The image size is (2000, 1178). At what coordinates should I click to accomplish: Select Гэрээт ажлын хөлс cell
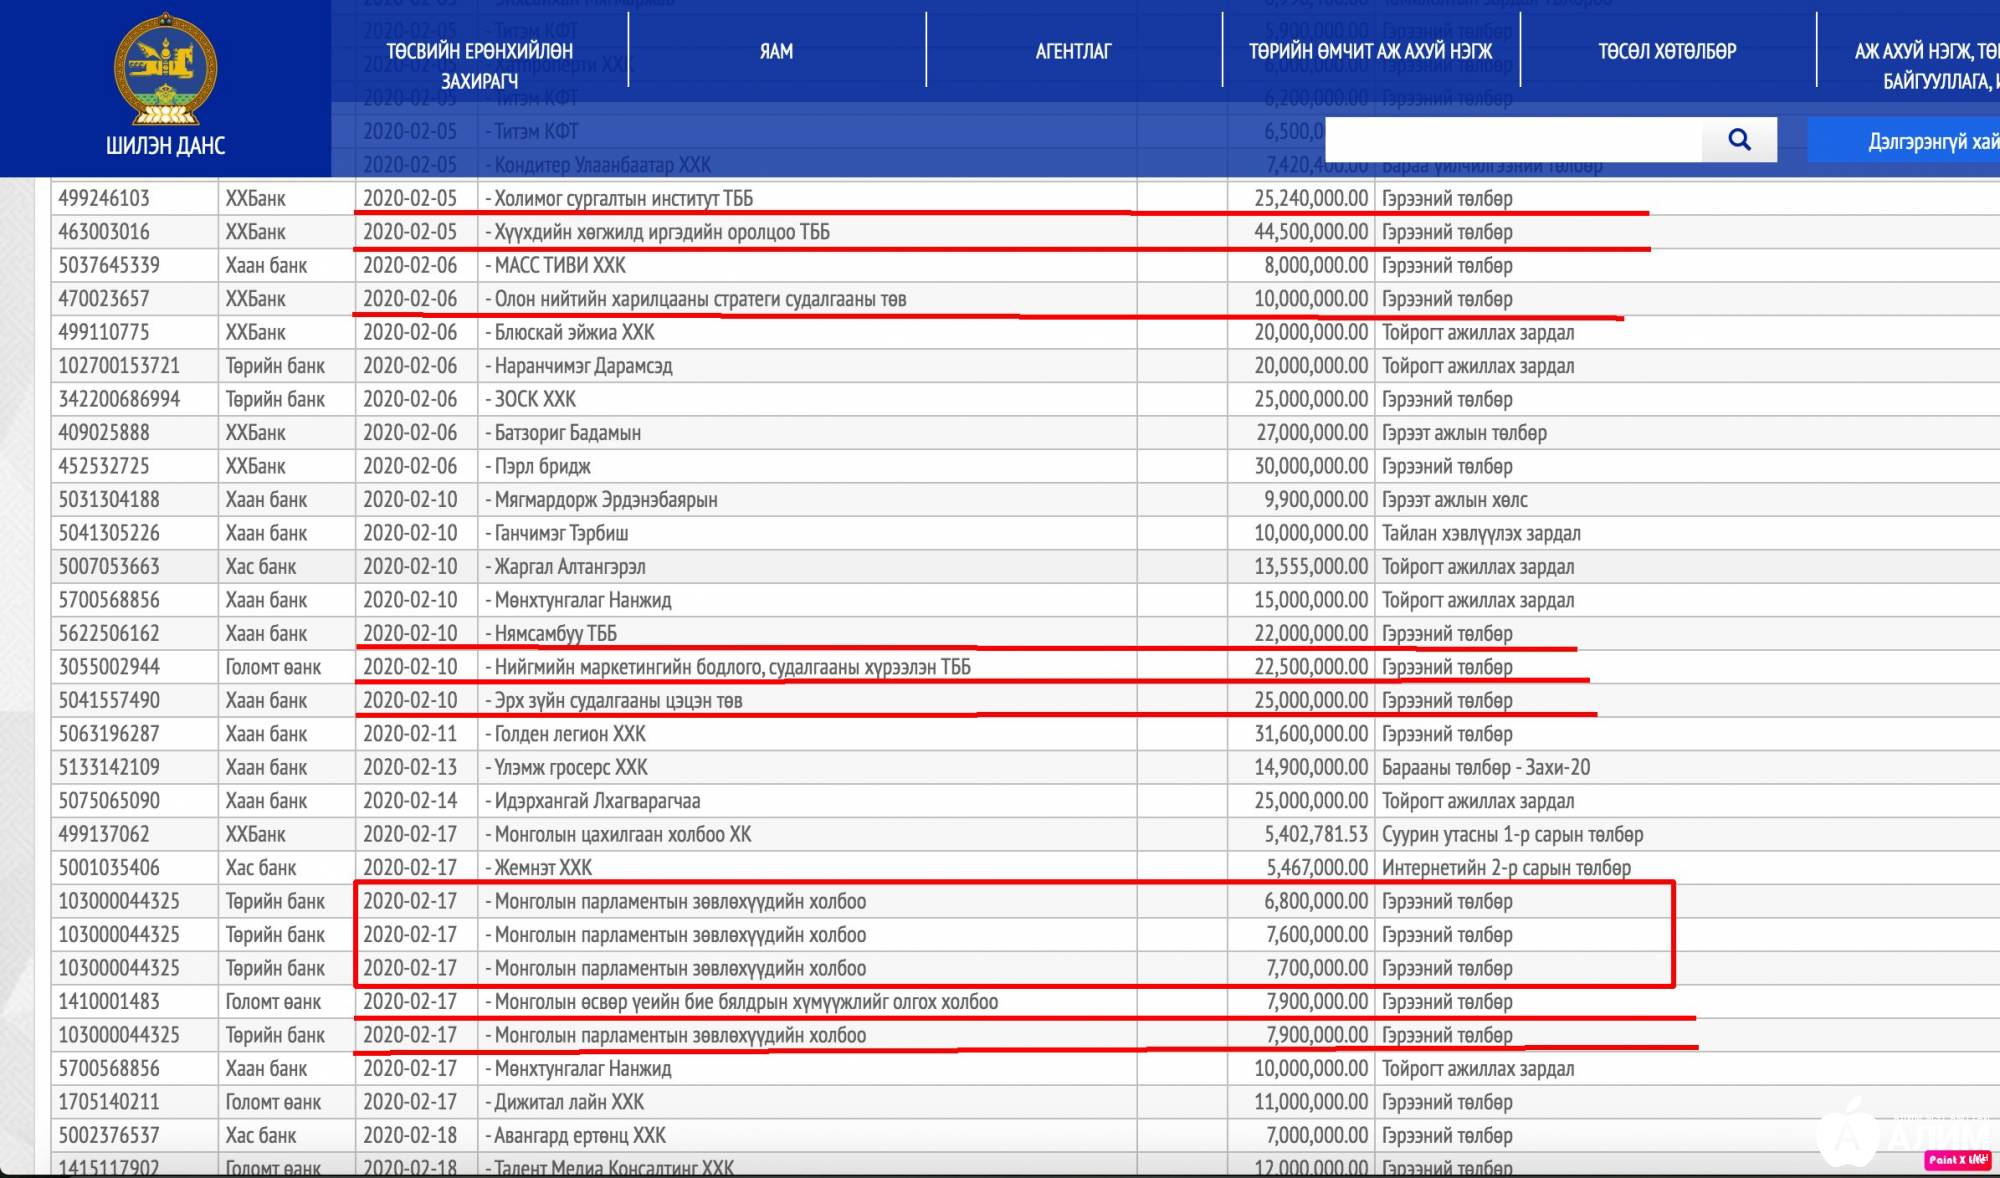pyautogui.click(x=1454, y=499)
